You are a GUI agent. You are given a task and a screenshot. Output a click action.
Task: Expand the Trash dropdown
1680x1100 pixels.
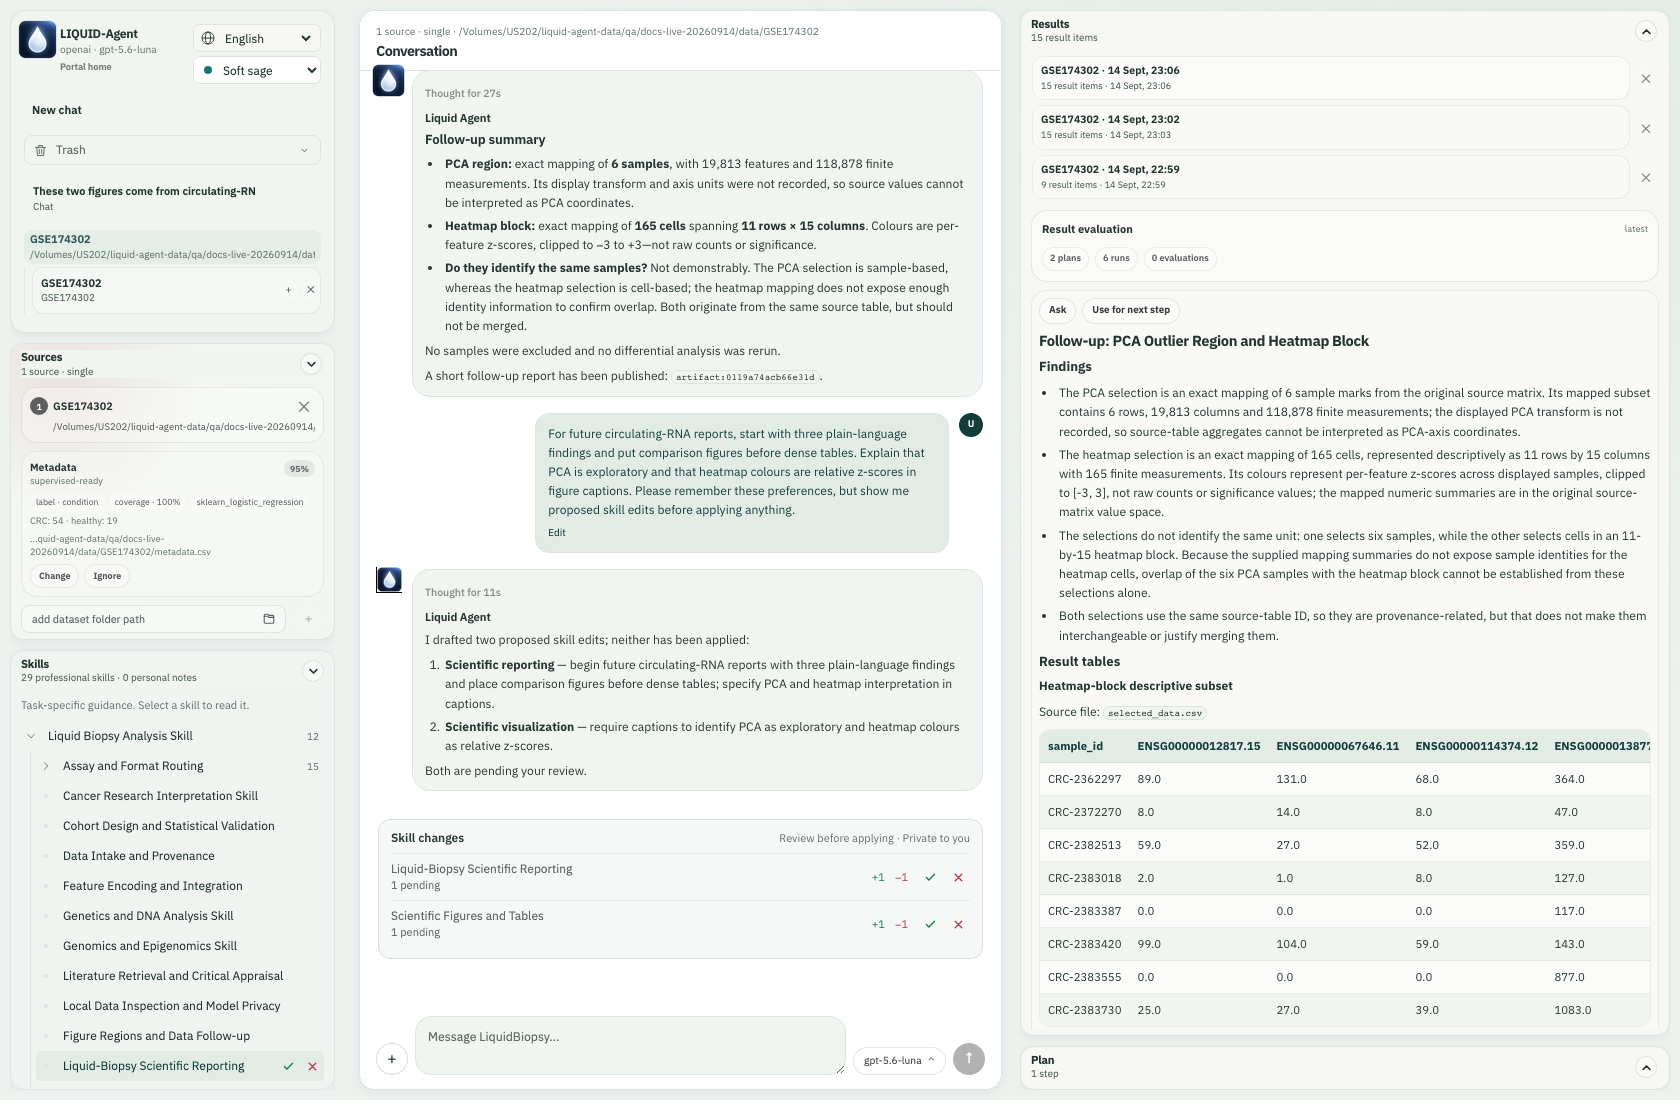pyautogui.click(x=172, y=150)
